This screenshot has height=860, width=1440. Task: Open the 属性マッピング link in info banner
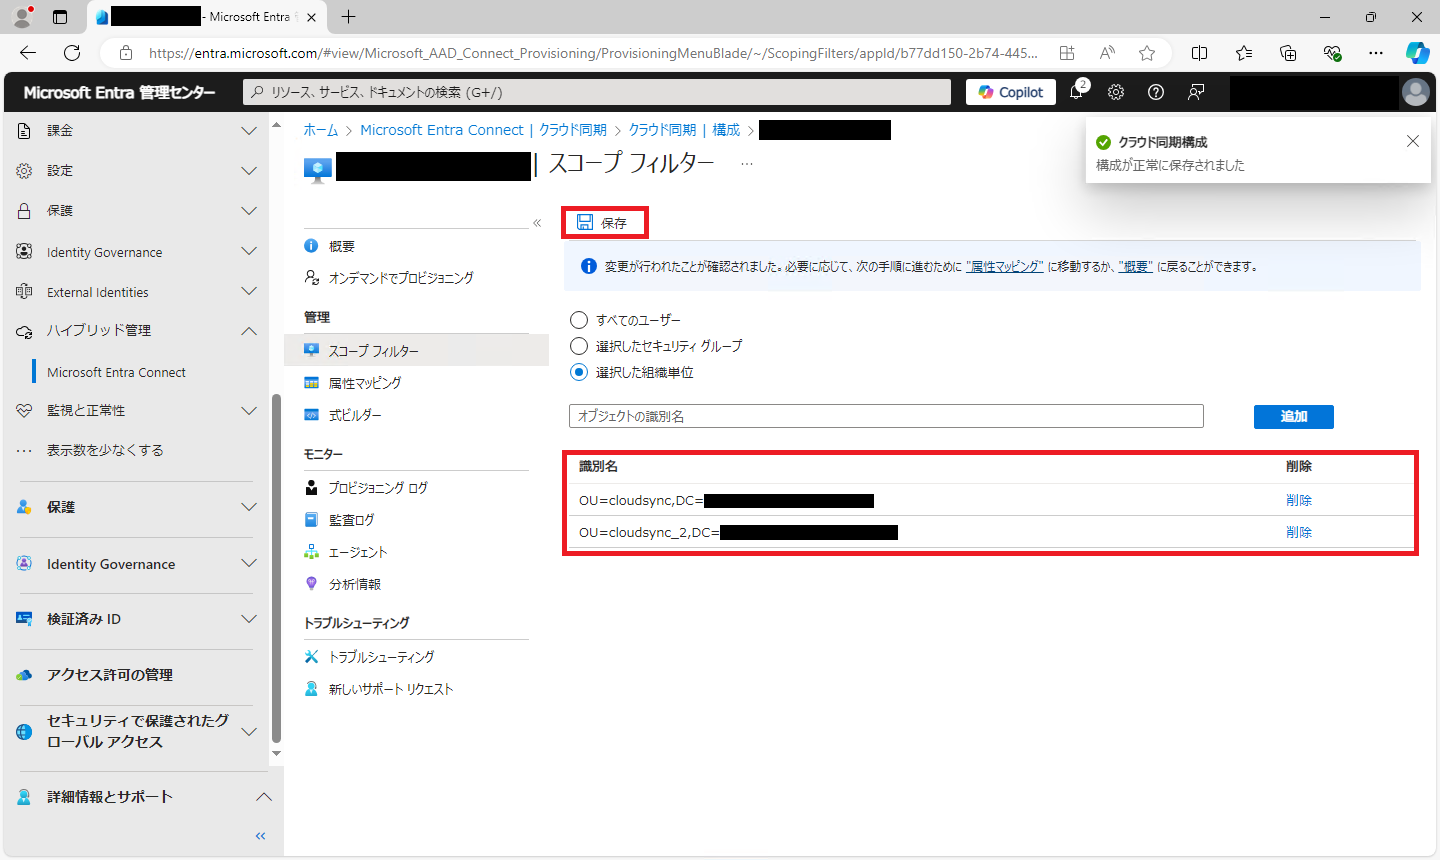[x=1005, y=267]
